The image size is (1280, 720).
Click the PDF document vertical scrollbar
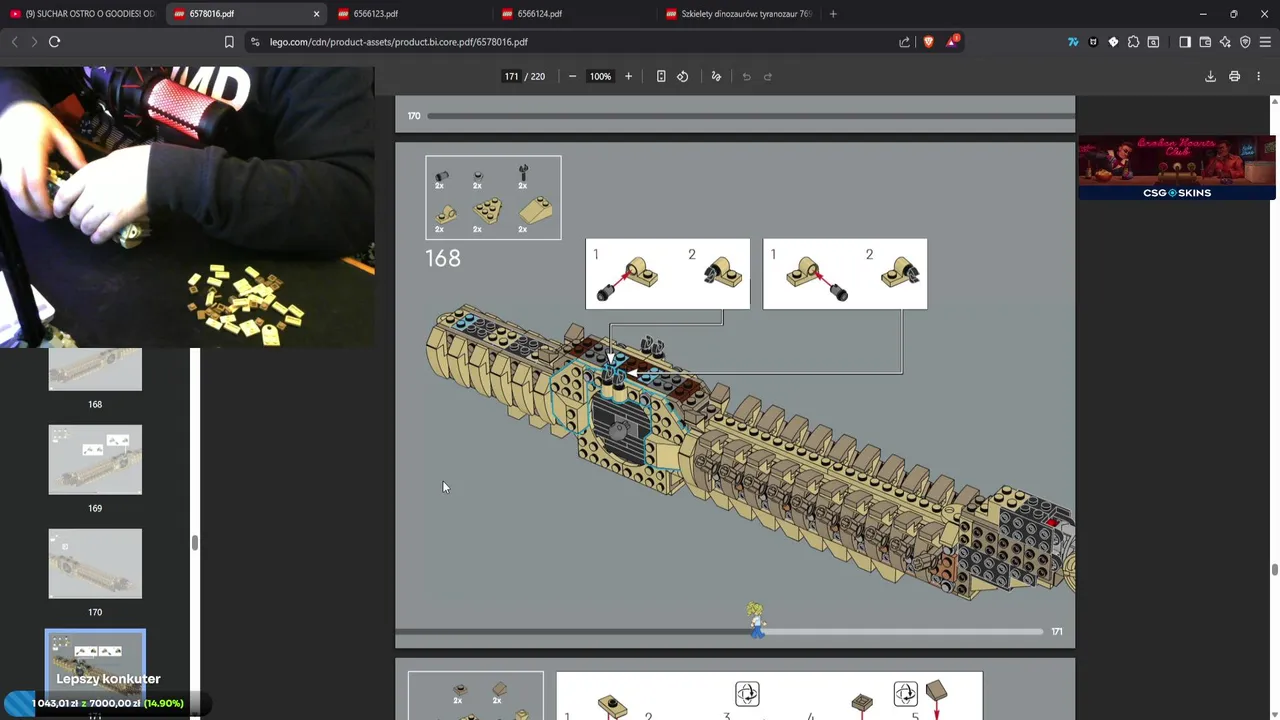1274,570
